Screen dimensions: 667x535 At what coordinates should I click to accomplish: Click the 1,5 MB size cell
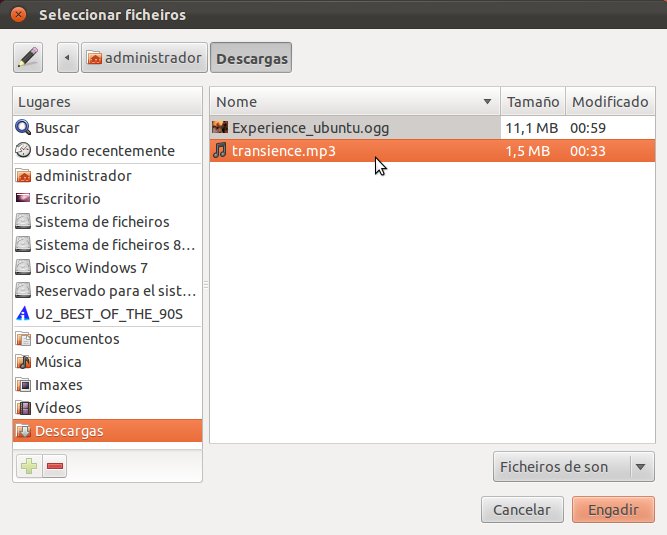tap(527, 151)
